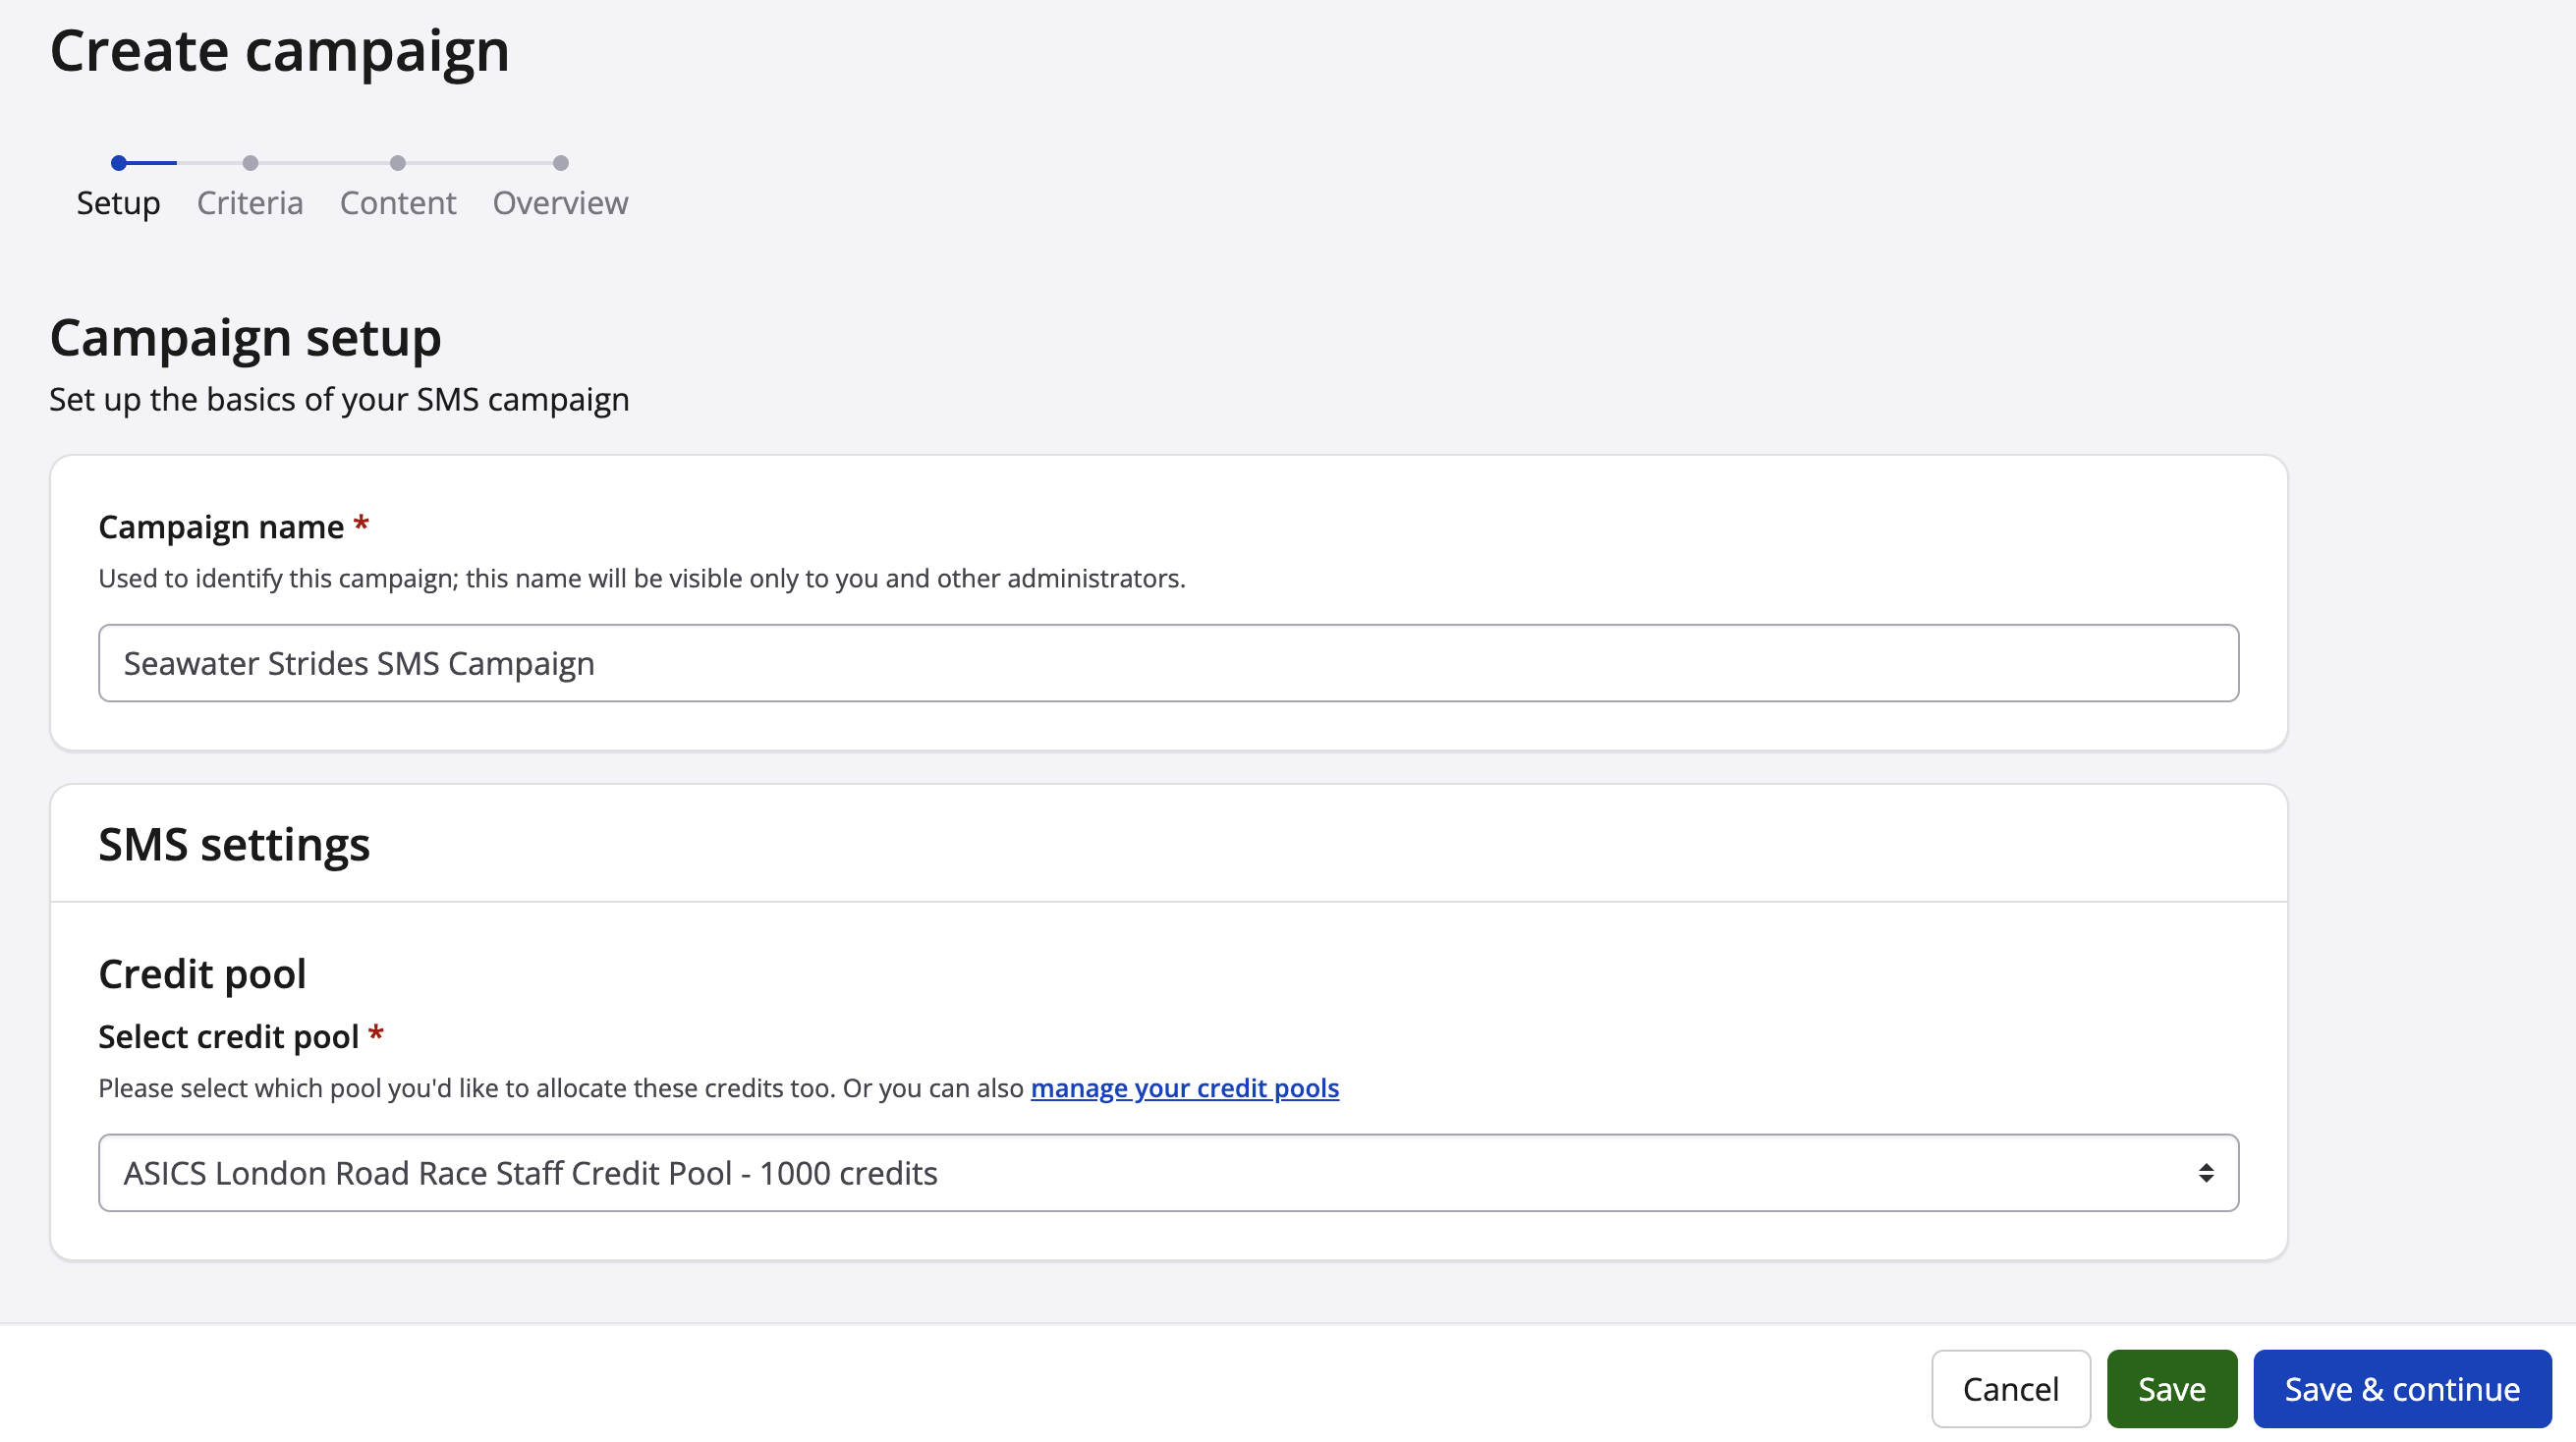Image resolution: width=2576 pixels, height=1442 pixels.
Task: Click the SMS settings heading
Action: [x=234, y=845]
